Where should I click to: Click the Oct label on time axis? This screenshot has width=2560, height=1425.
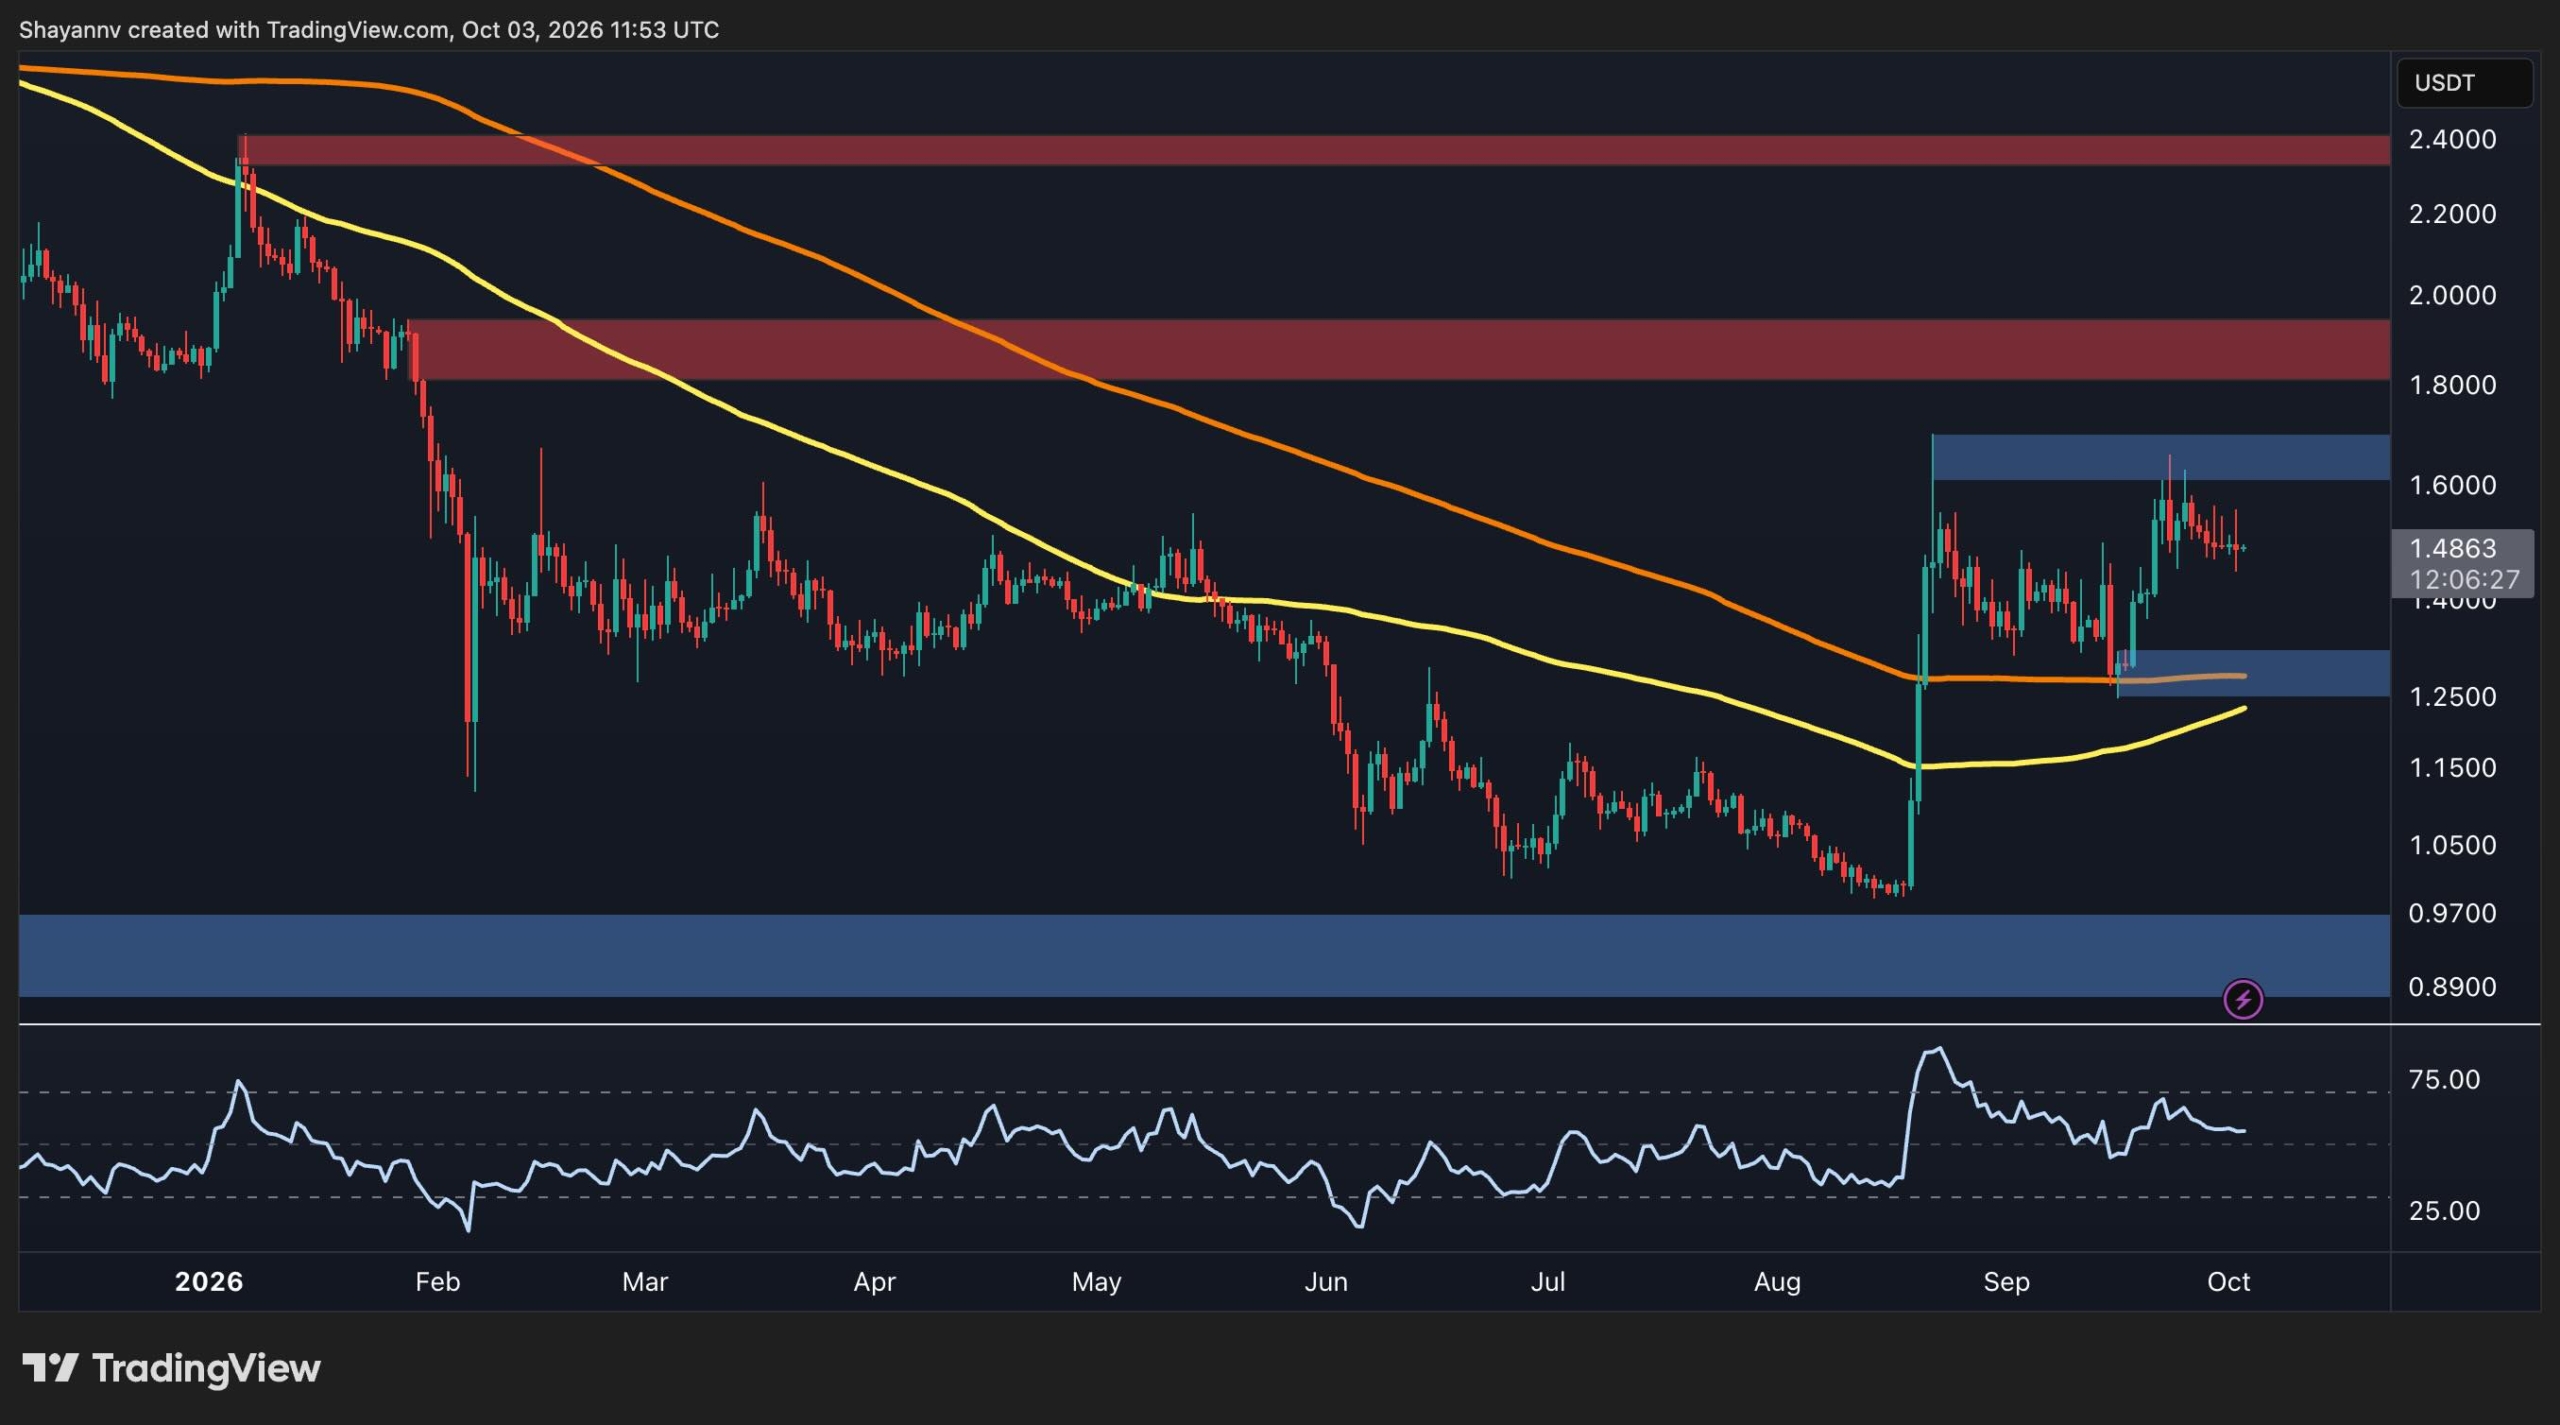point(2228,1282)
